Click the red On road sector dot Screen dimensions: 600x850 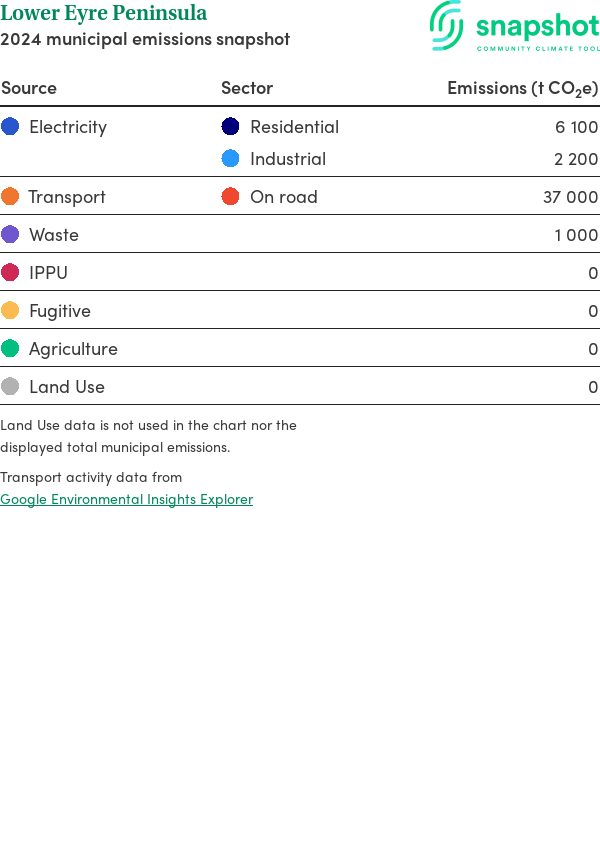tap(231, 196)
